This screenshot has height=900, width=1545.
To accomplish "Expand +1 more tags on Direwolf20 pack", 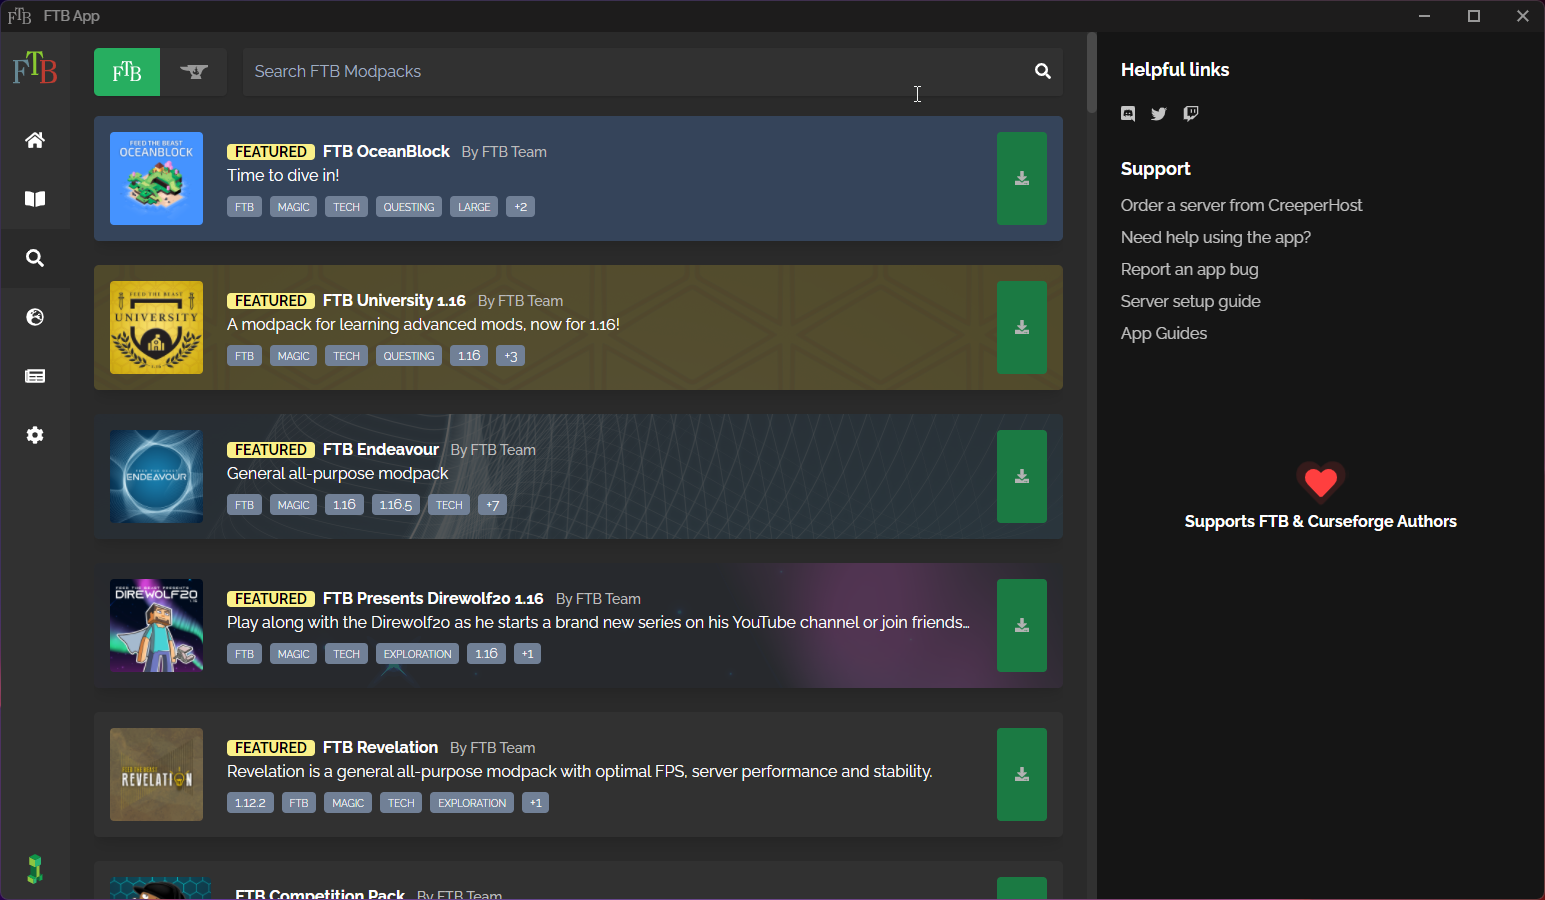I will (527, 654).
